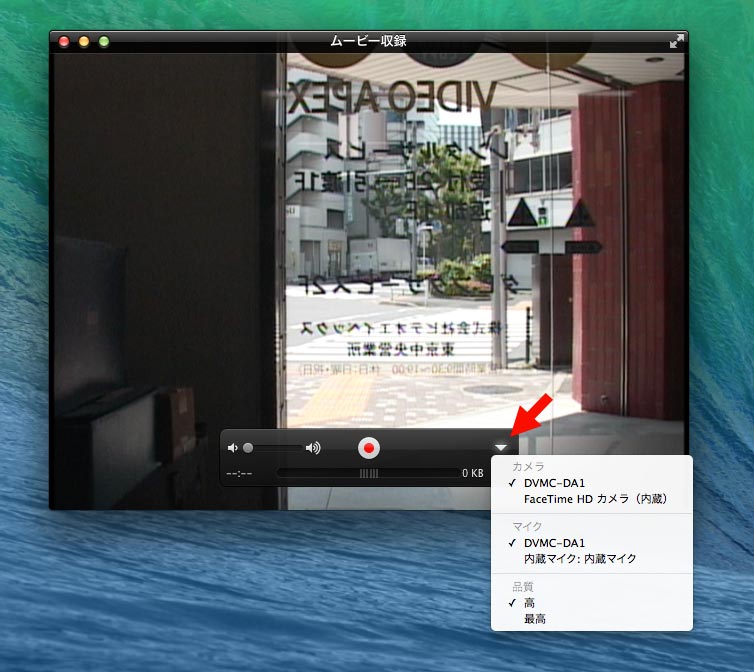Select DVMC-DA1 under the カメラ section

click(554, 483)
